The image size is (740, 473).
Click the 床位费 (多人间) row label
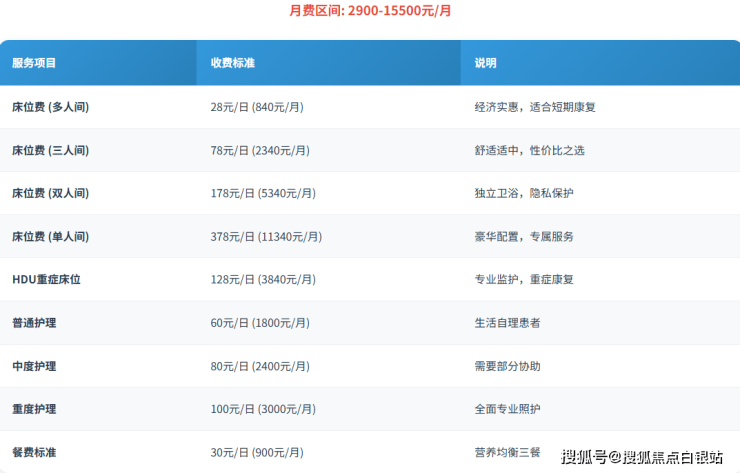point(50,107)
